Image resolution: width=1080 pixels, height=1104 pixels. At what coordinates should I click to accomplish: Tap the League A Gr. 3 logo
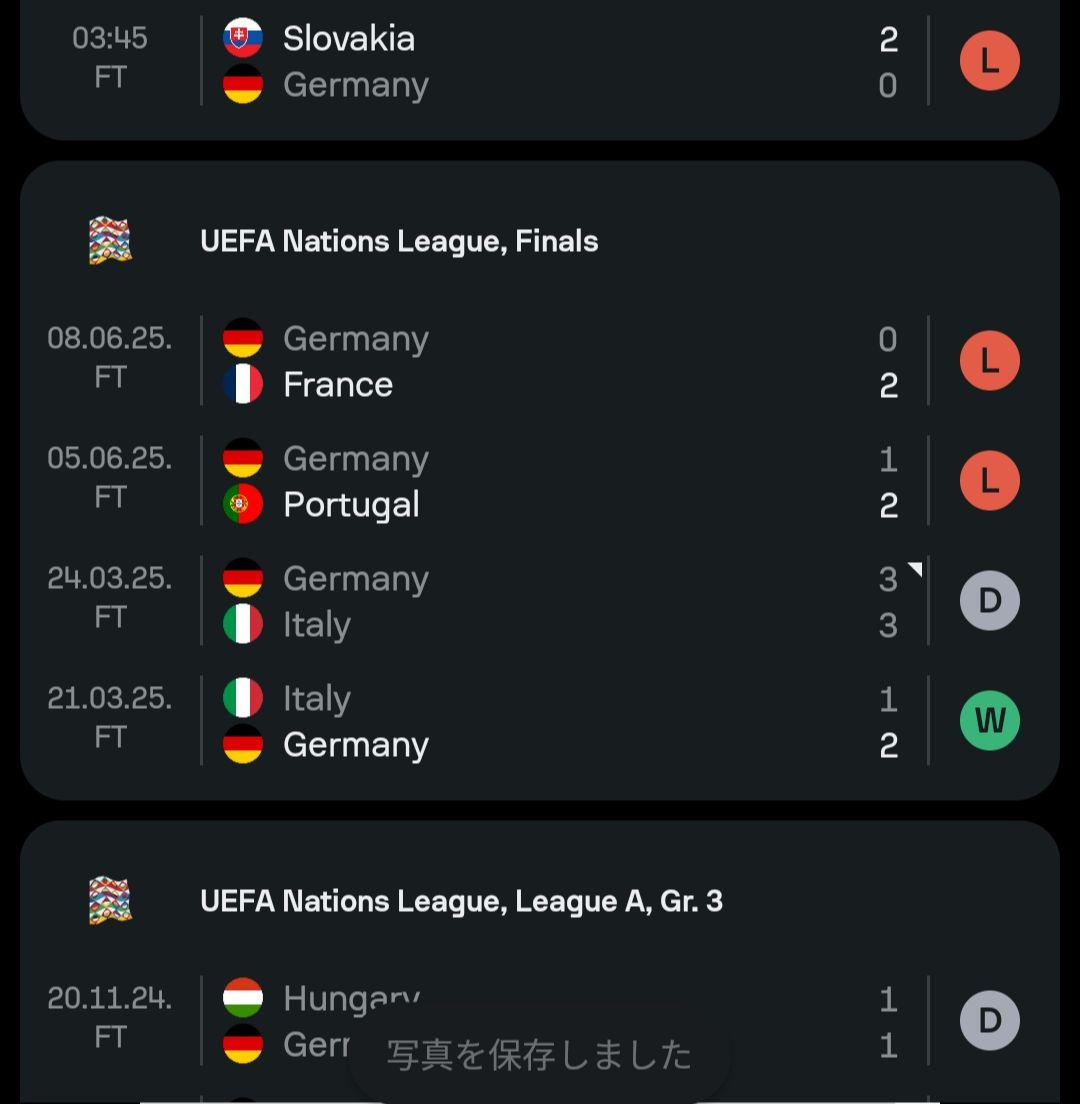[x=110, y=901]
